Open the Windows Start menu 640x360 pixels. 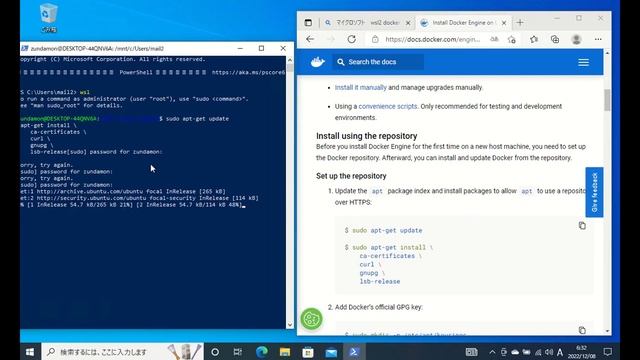pos(30,352)
